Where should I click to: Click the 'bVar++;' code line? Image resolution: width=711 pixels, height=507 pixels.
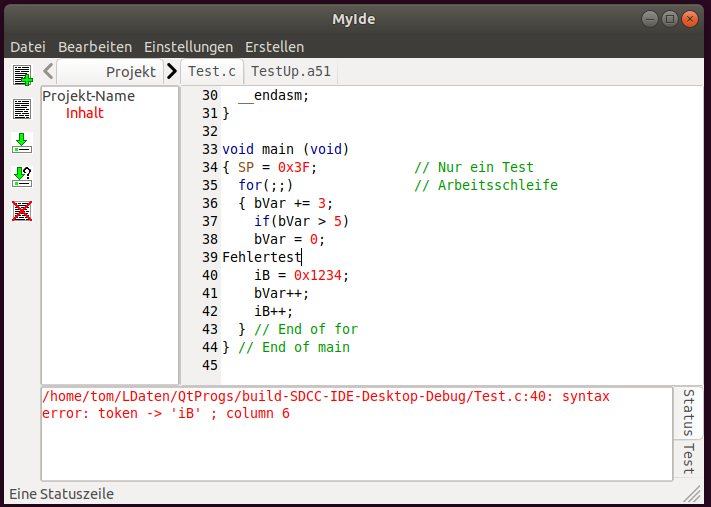pyautogui.click(x=282, y=293)
